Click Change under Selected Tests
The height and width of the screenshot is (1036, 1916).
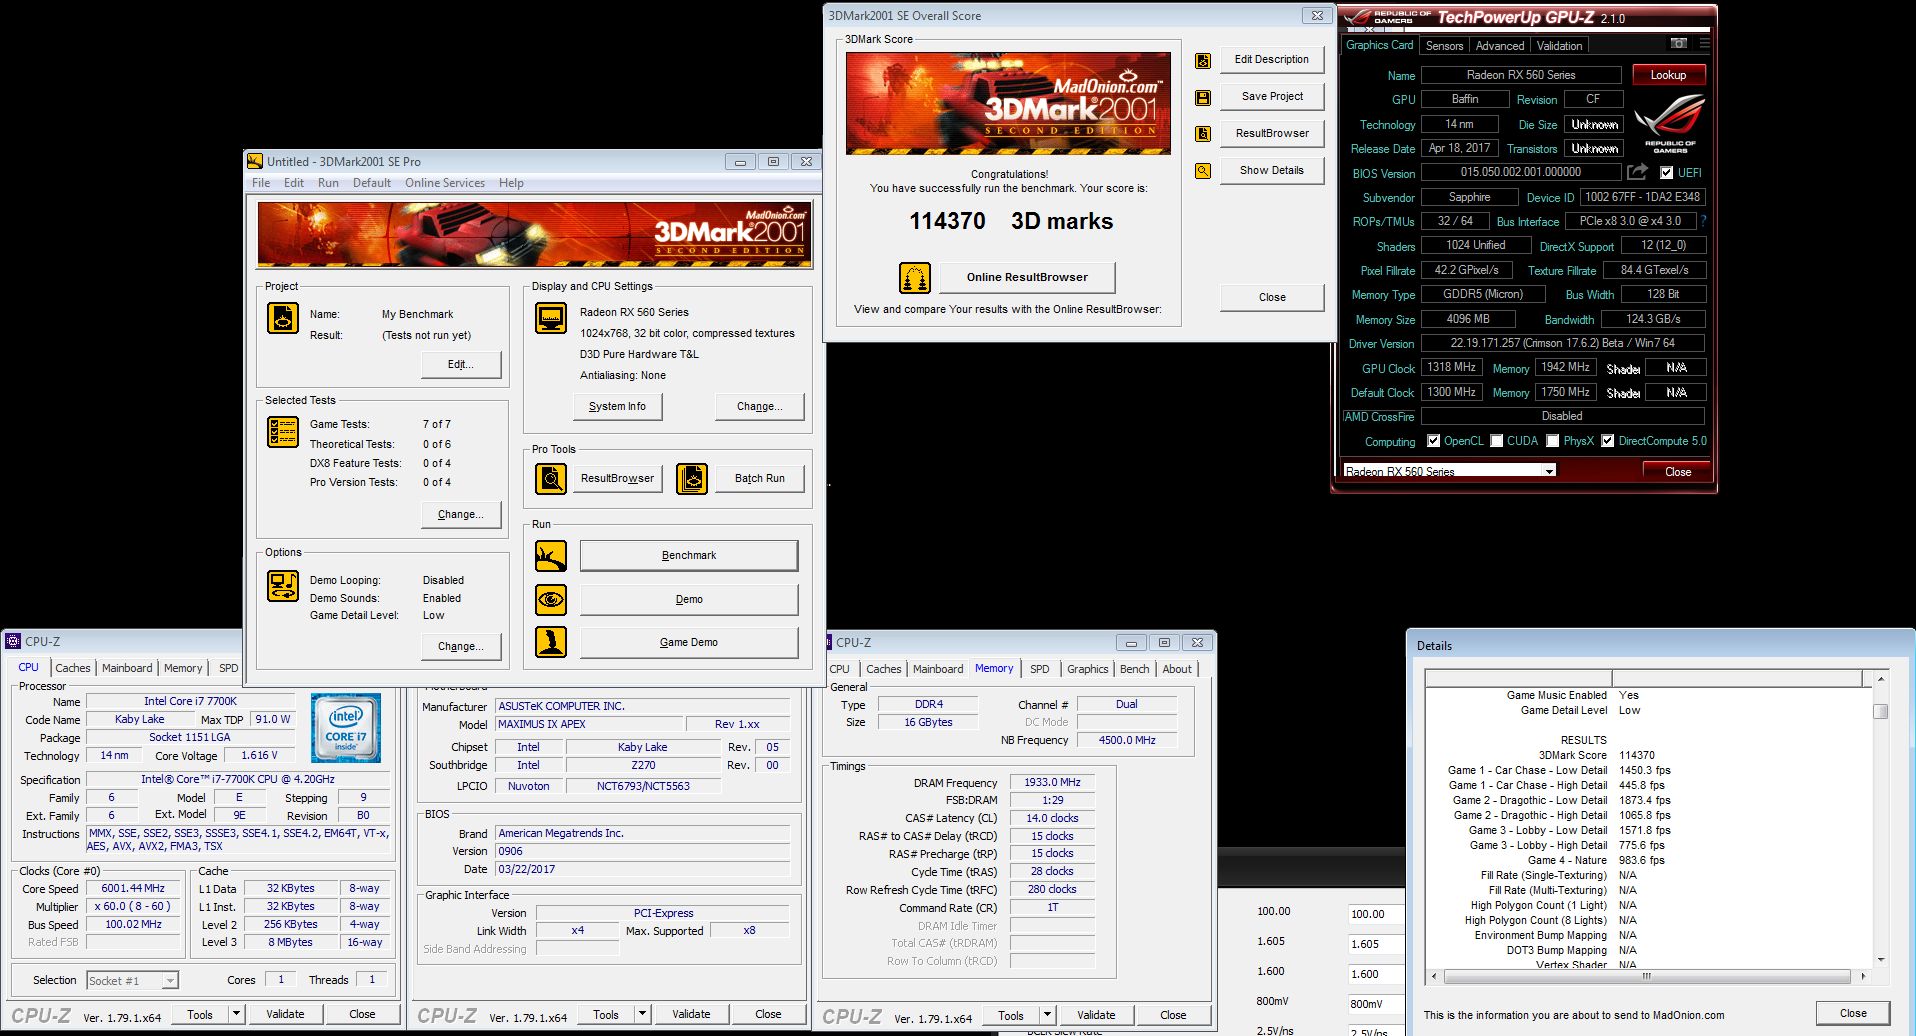pos(460,514)
